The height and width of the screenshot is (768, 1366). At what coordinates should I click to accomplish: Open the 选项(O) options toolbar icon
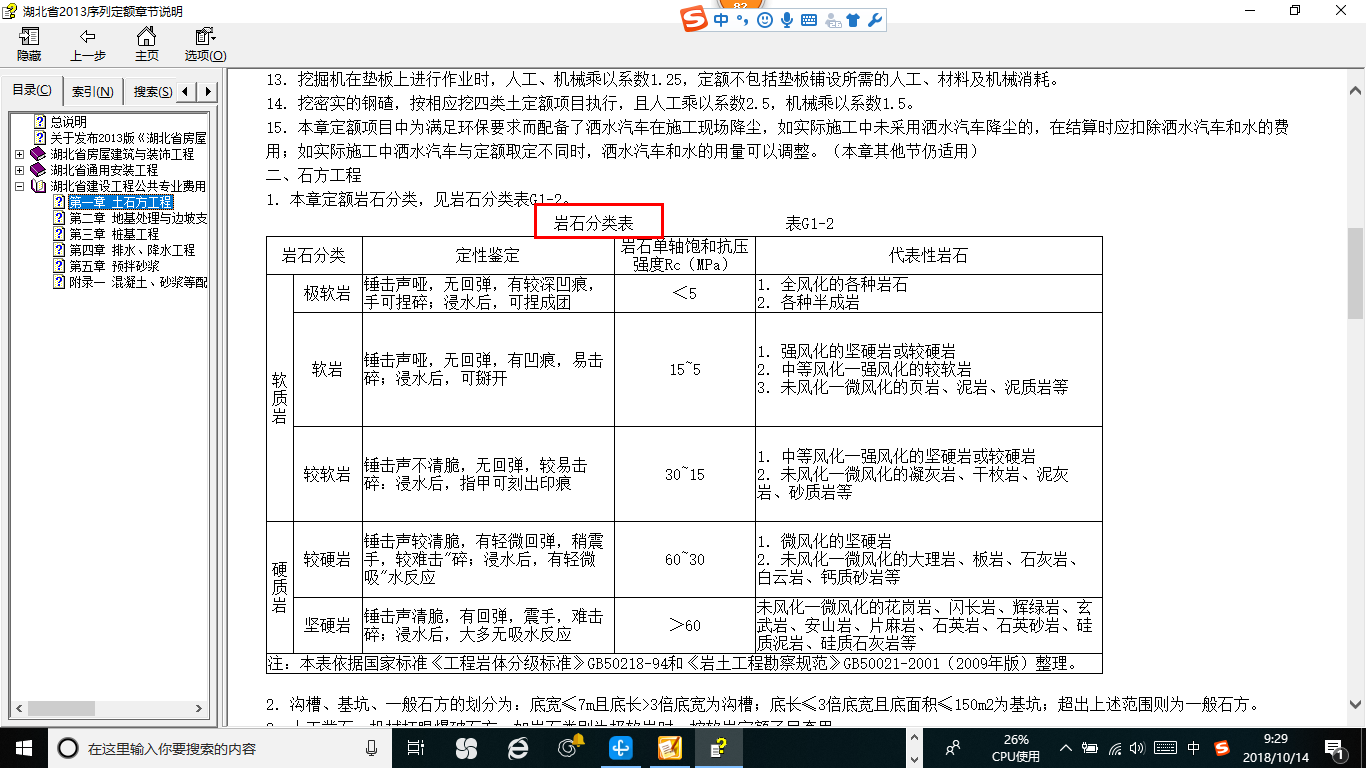coord(205,44)
